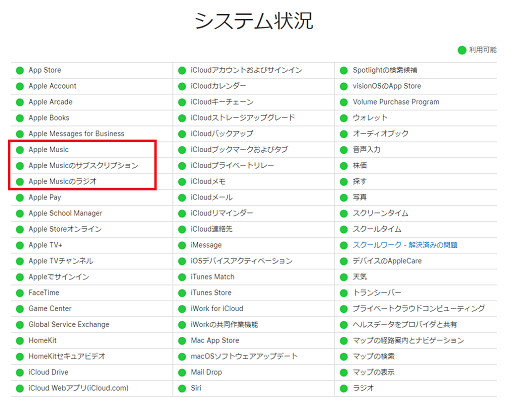
Task: Click the 音声入力 text
Action: (366, 150)
